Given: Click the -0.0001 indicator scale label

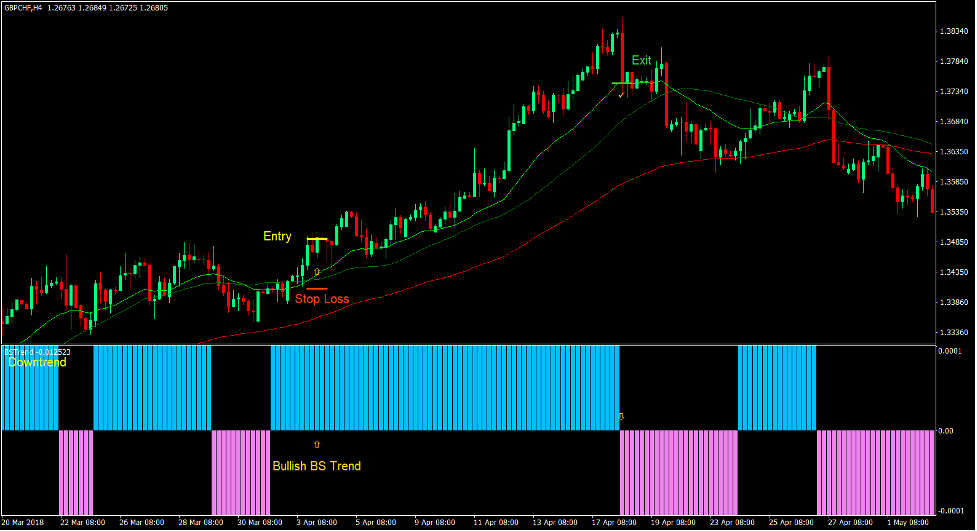Looking at the screenshot, I should (x=951, y=511).
